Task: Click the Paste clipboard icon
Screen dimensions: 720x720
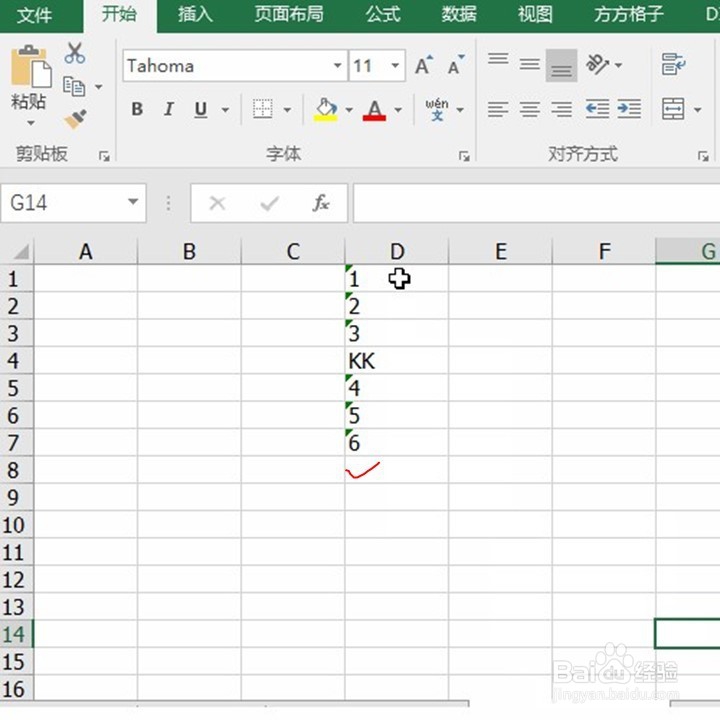Action: [30, 66]
